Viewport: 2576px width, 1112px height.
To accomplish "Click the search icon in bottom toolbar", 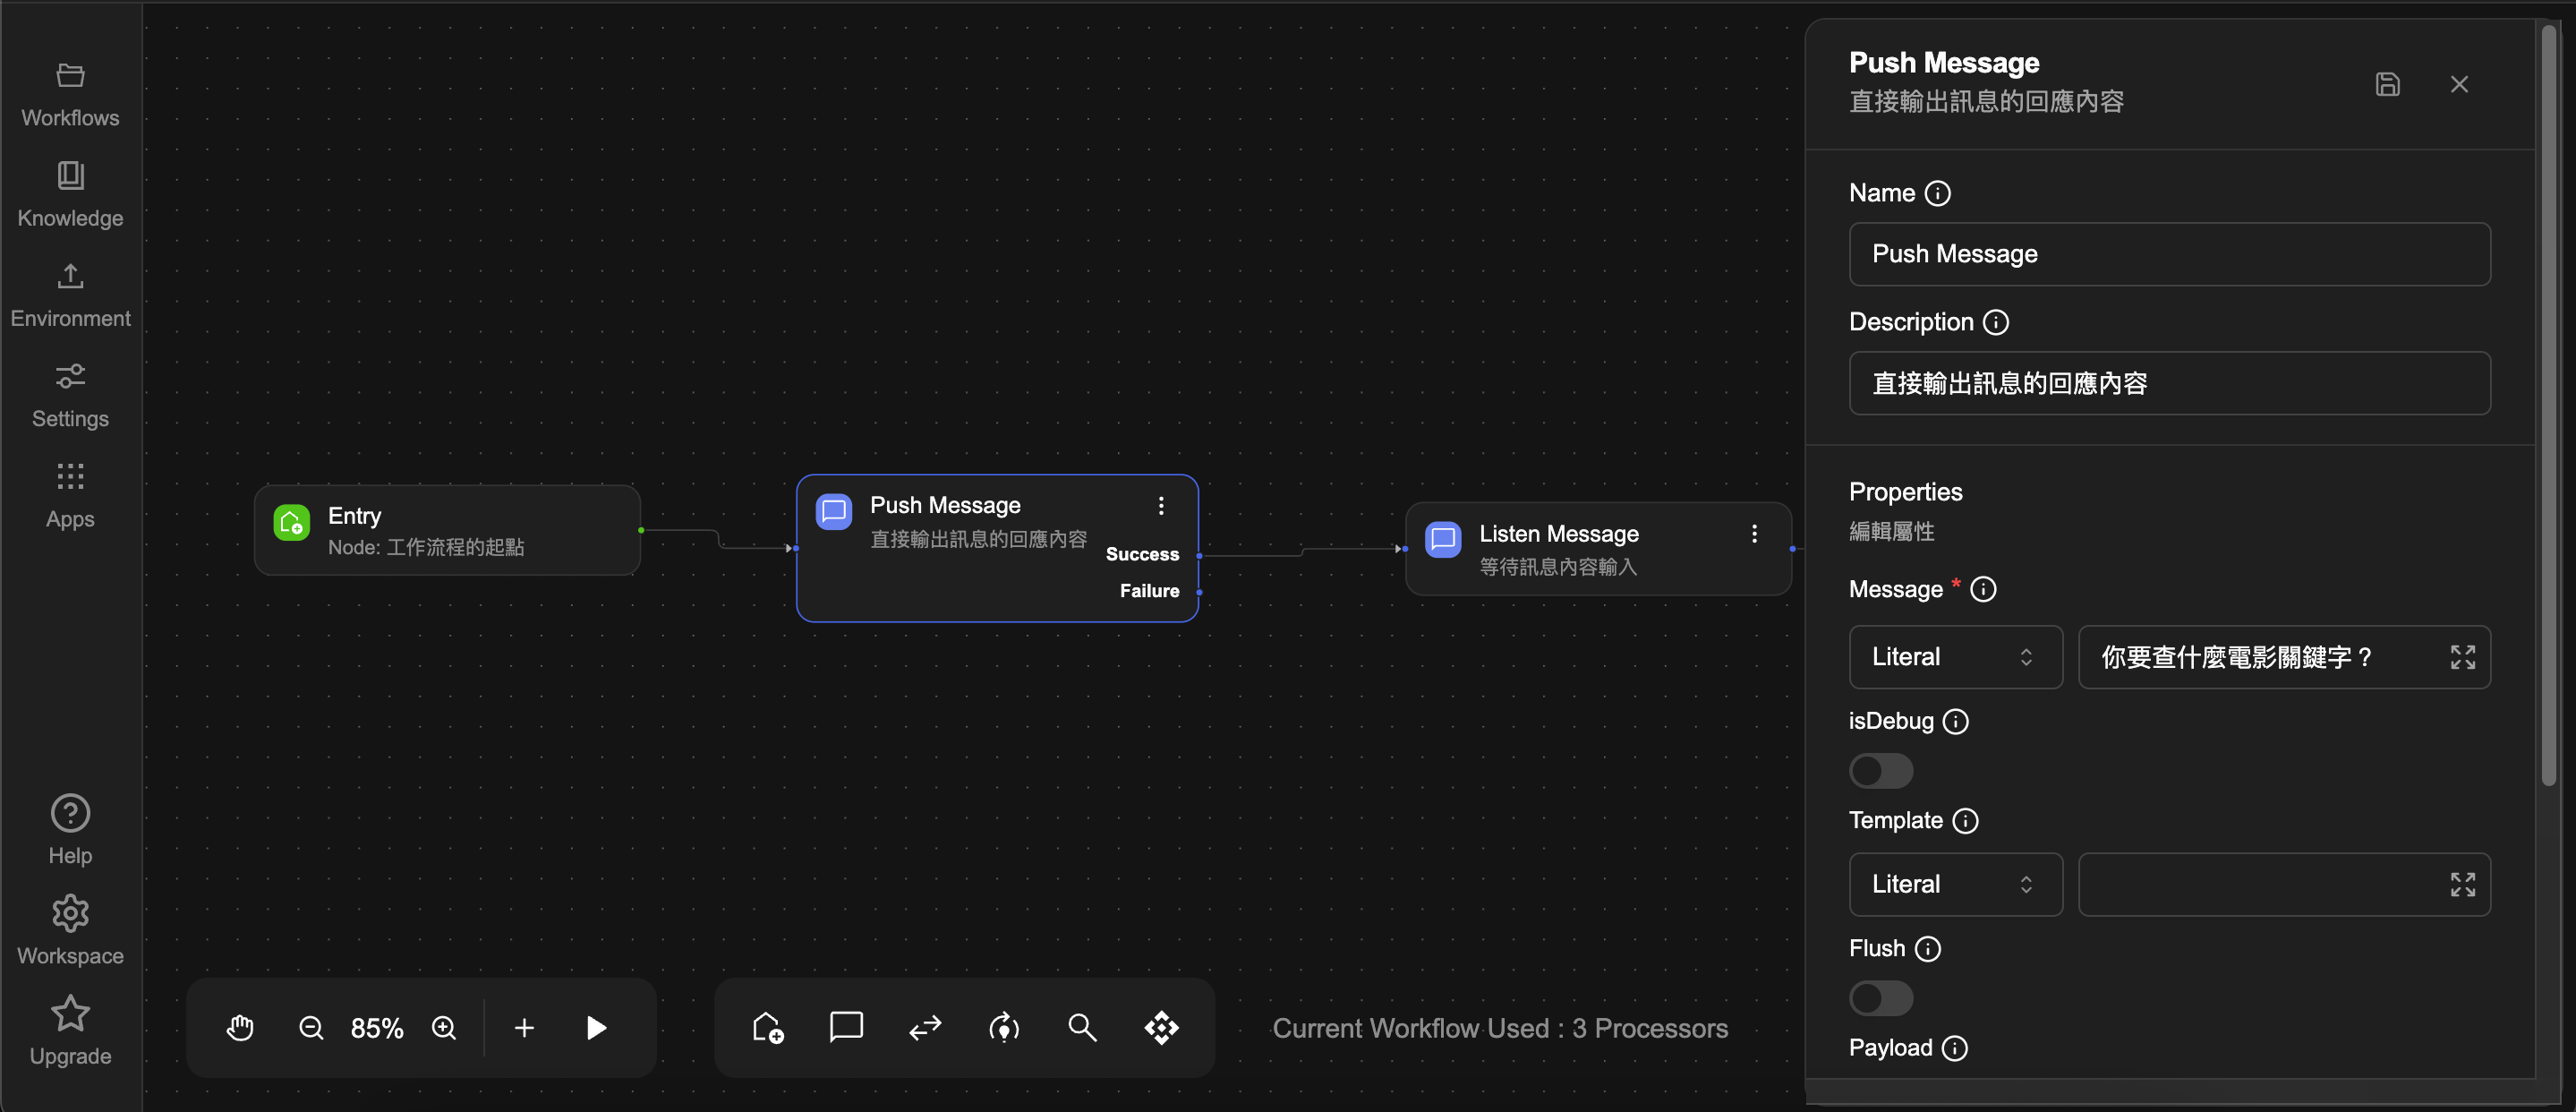I will coord(1082,1028).
